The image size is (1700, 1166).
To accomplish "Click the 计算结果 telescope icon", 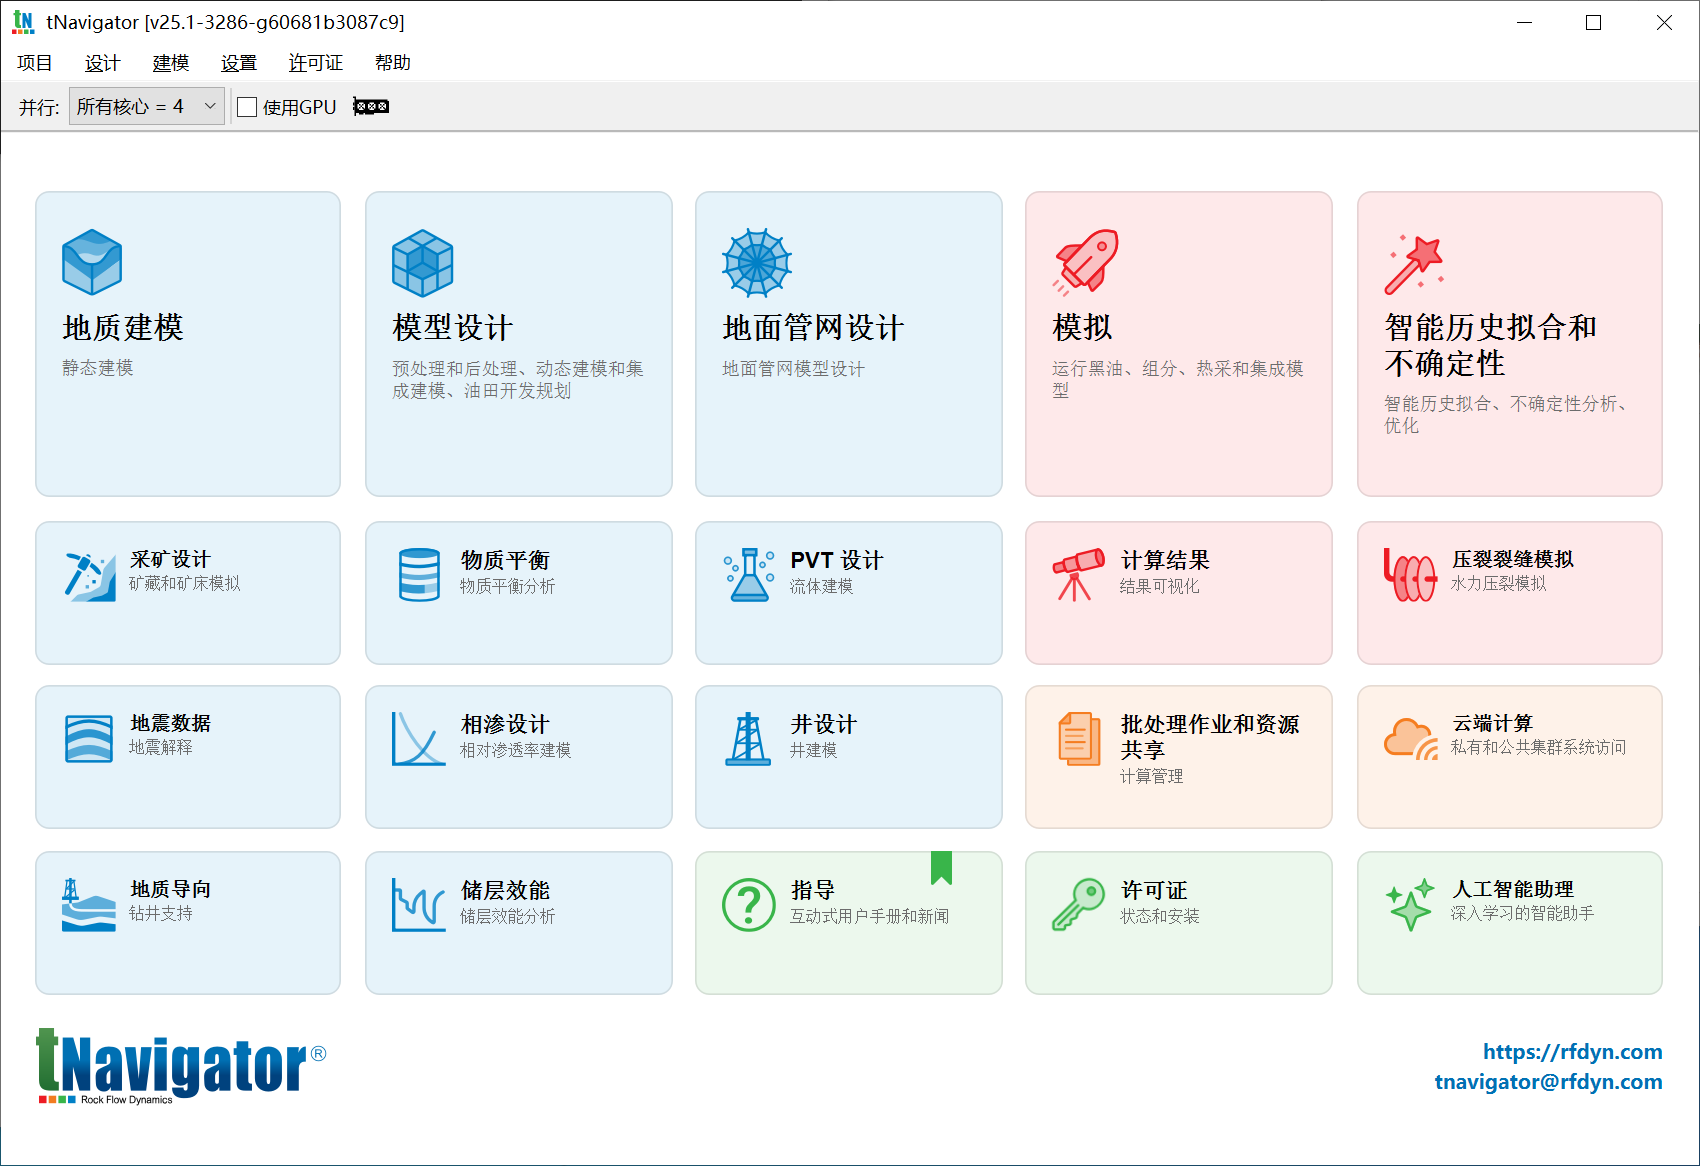I will 1079,574.
